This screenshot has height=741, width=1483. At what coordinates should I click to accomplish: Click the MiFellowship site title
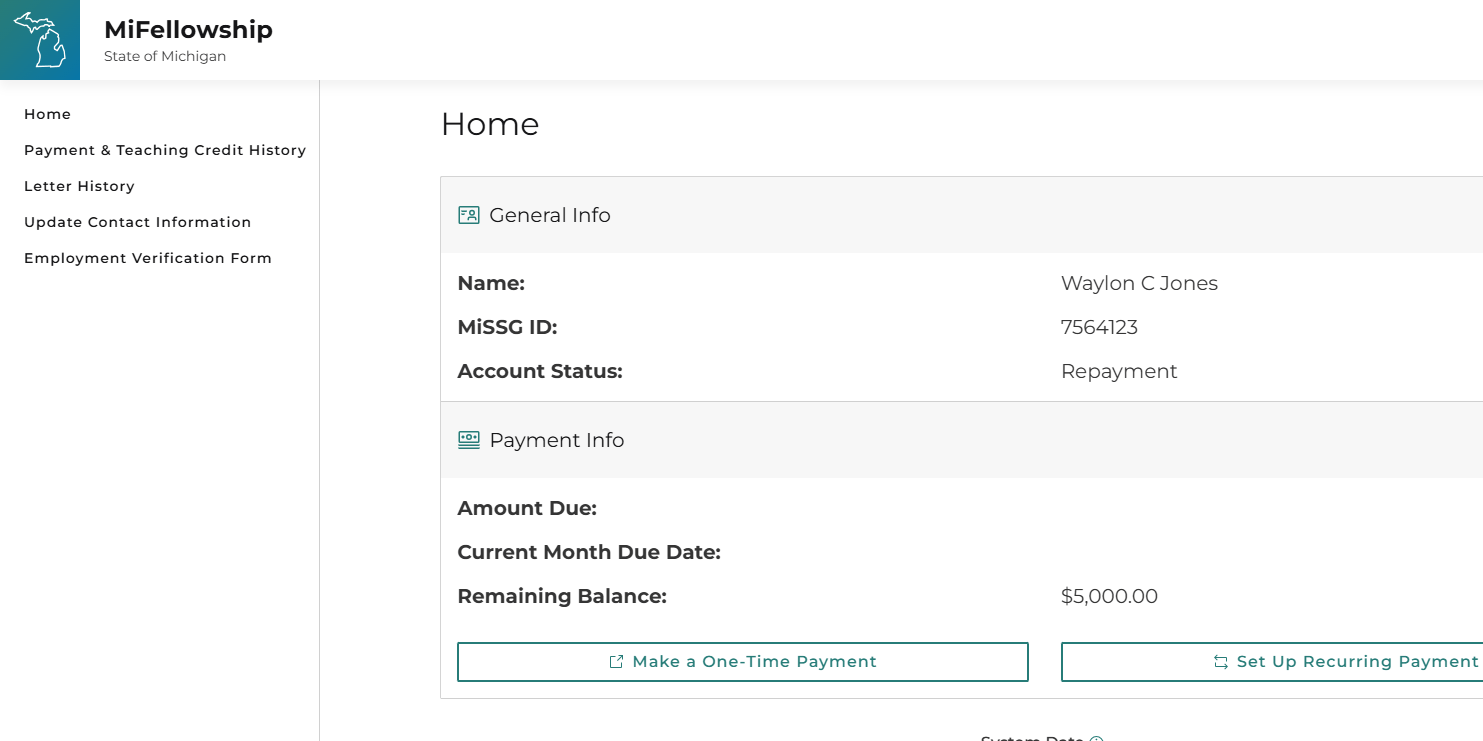pyautogui.click(x=188, y=30)
